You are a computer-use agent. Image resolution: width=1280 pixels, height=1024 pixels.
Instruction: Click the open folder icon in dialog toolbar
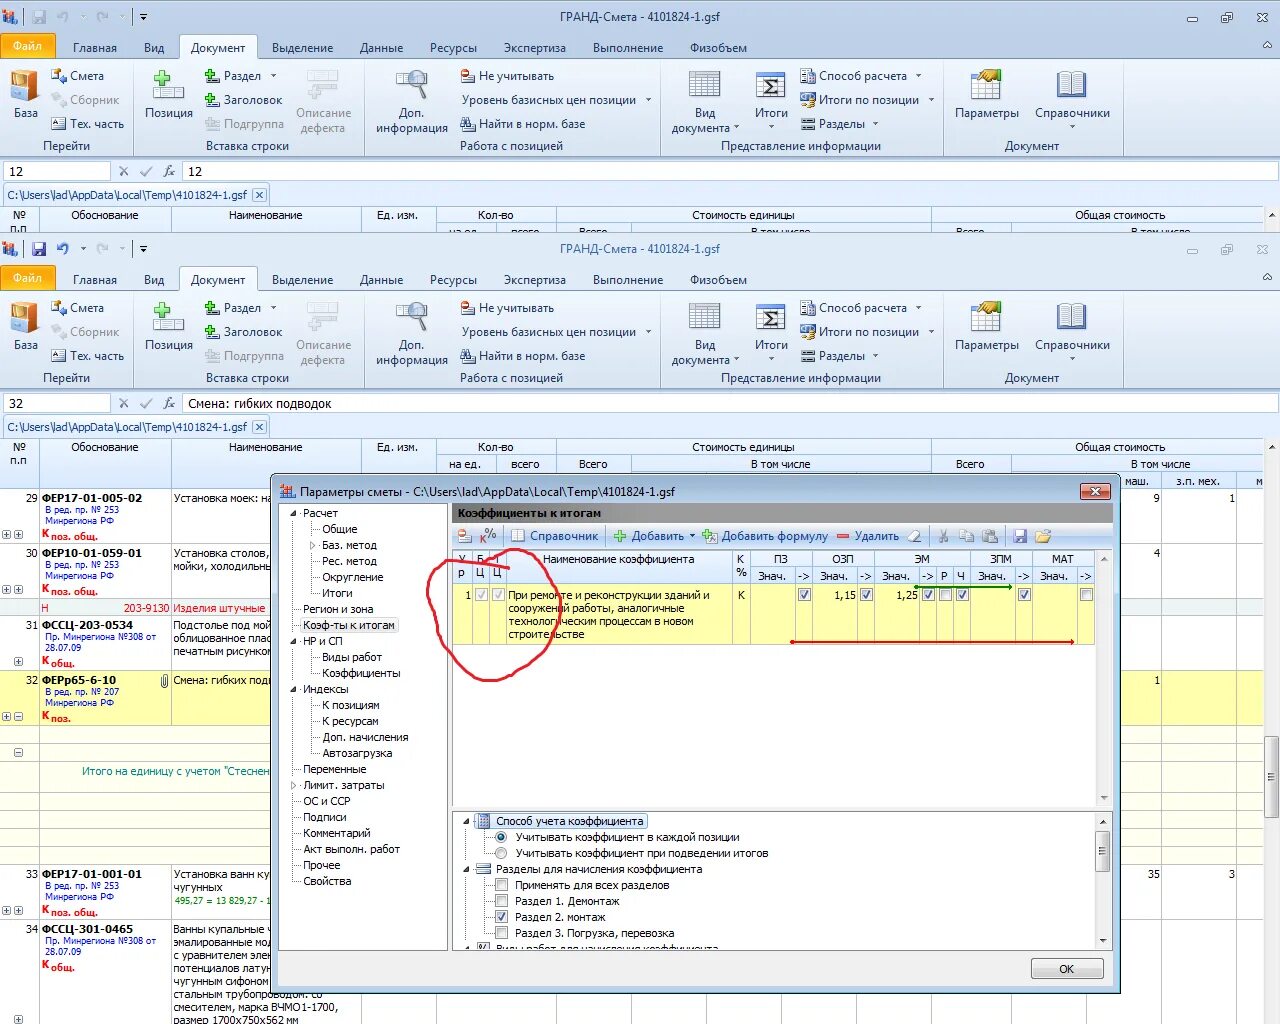coord(1043,536)
